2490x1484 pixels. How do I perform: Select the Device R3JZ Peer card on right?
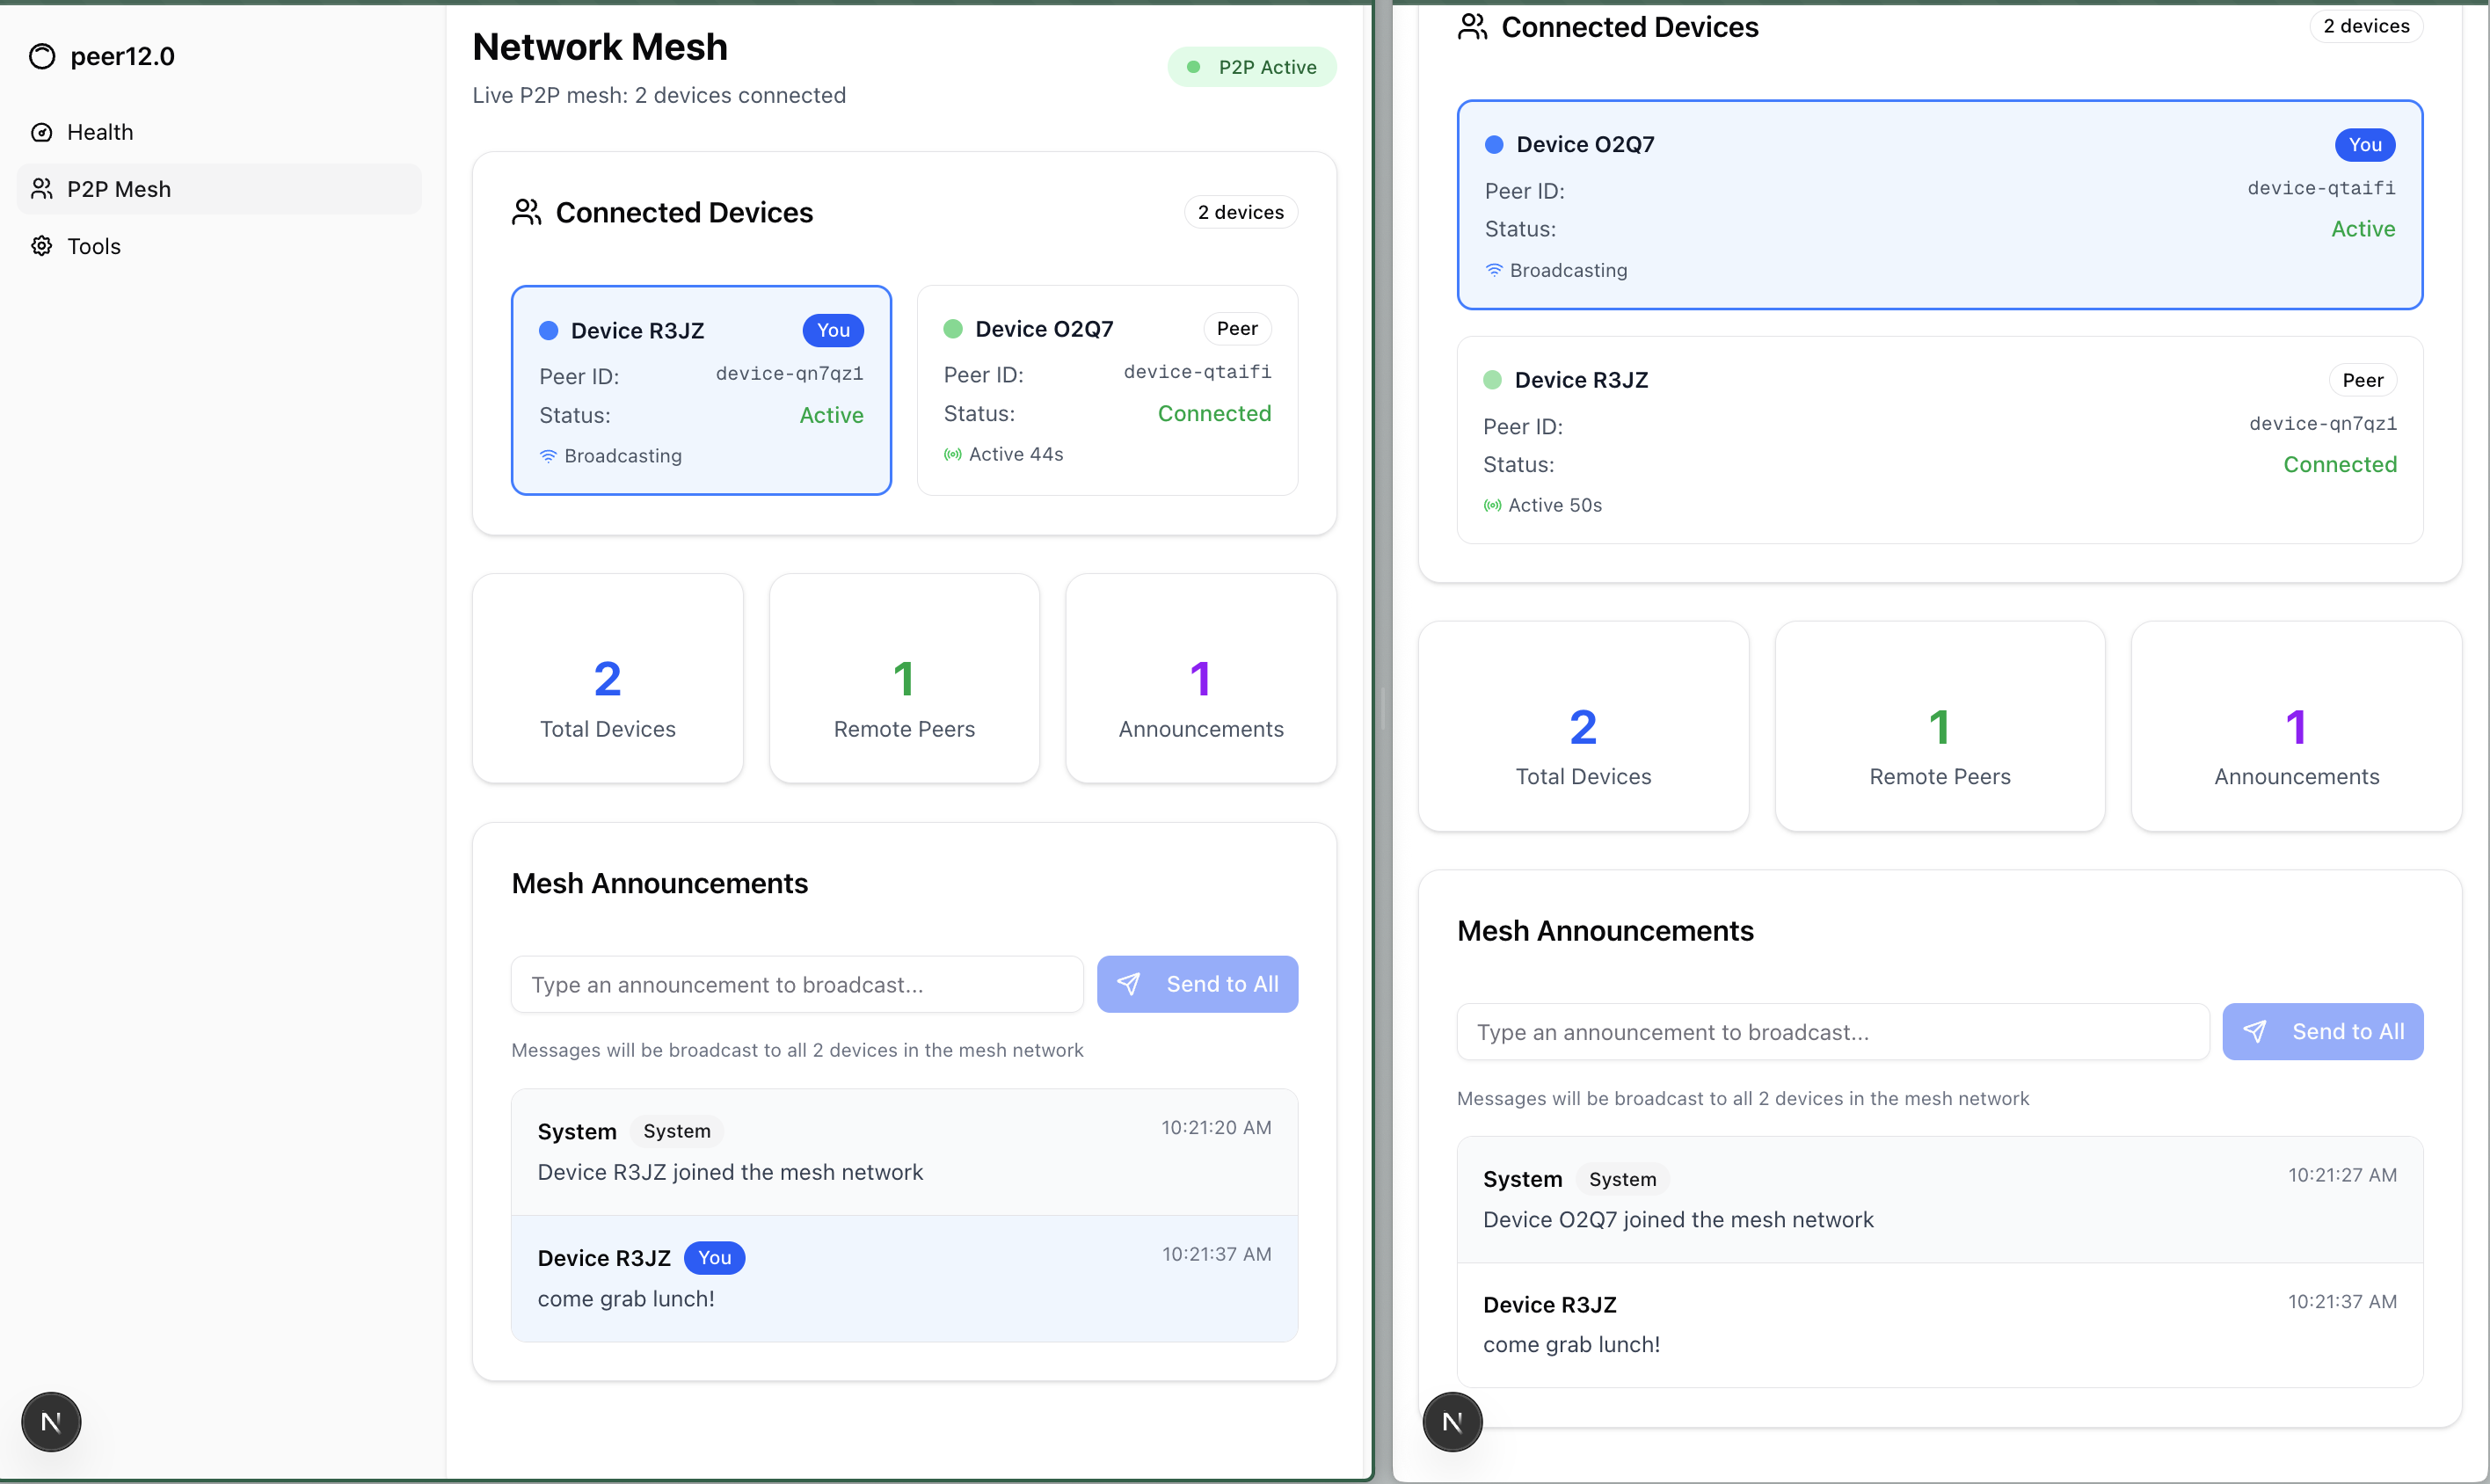pyautogui.click(x=1939, y=440)
